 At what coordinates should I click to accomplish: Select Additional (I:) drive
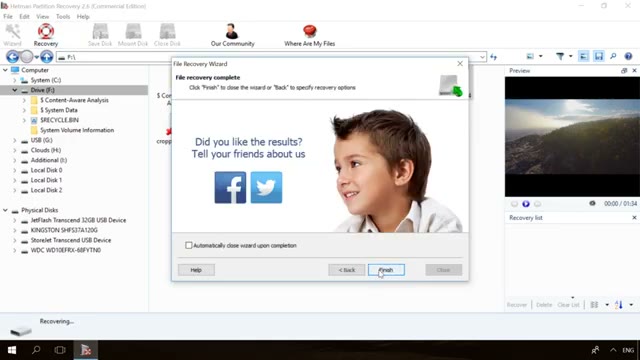point(49,160)
